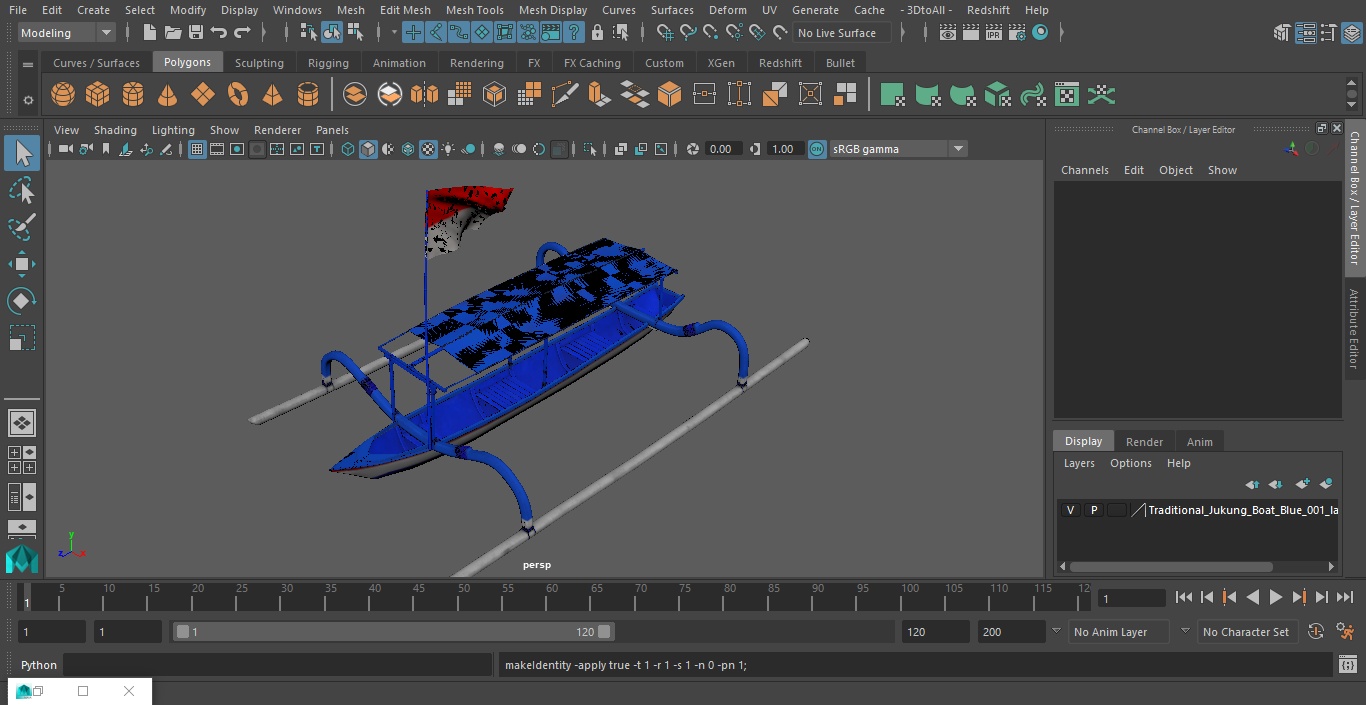
Task: Switch to the Sculpting shelf tab
Action: point(259,63)
